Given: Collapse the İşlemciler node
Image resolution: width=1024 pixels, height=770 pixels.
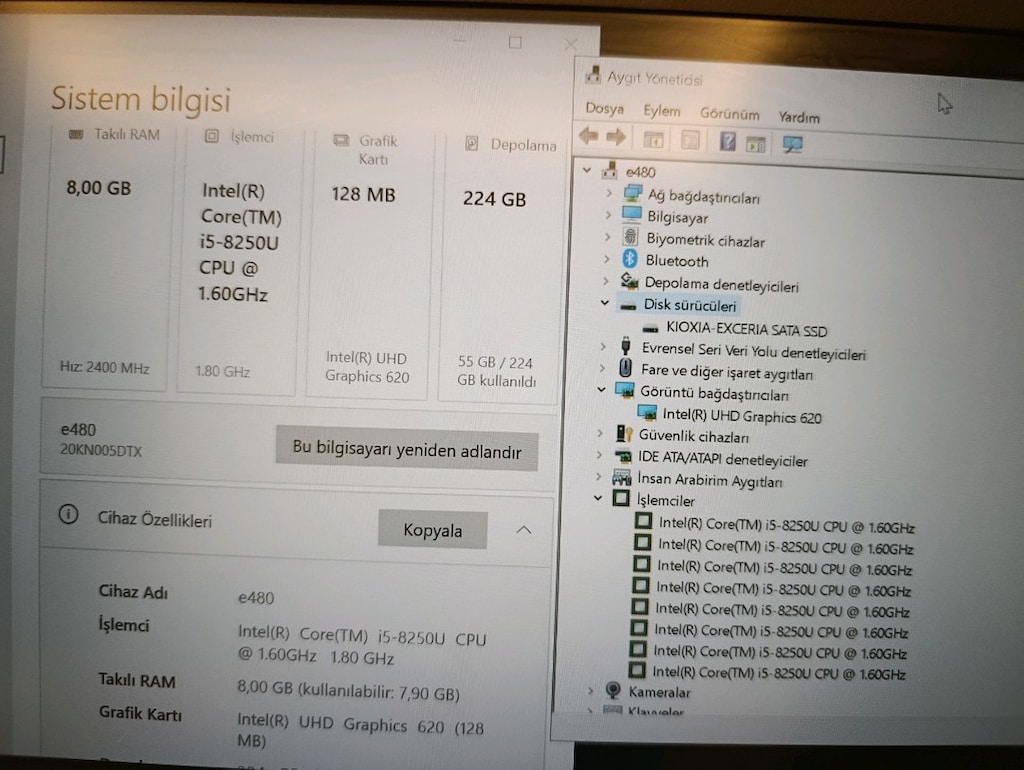Looking at the screenshot, I should [x=598, y=498].
